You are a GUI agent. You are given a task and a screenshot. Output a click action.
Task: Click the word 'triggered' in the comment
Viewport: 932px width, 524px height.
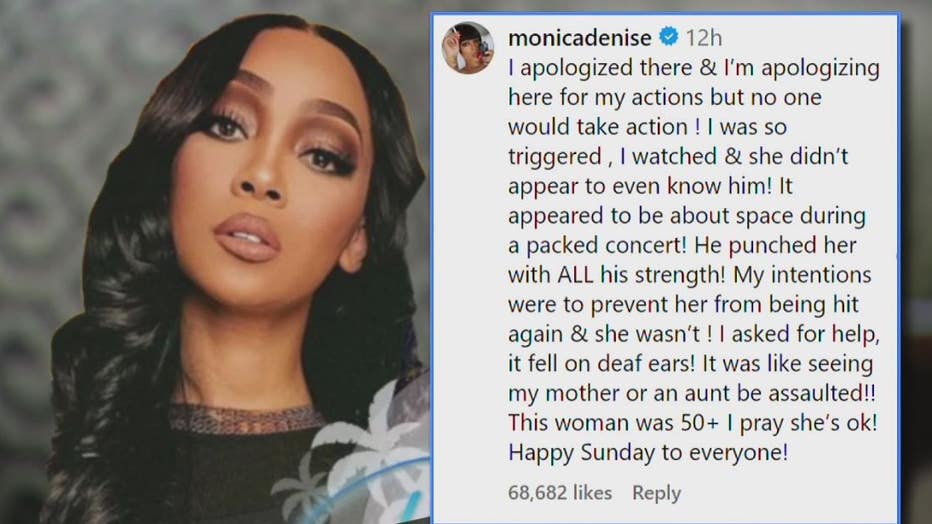click(x=555, y=157)
